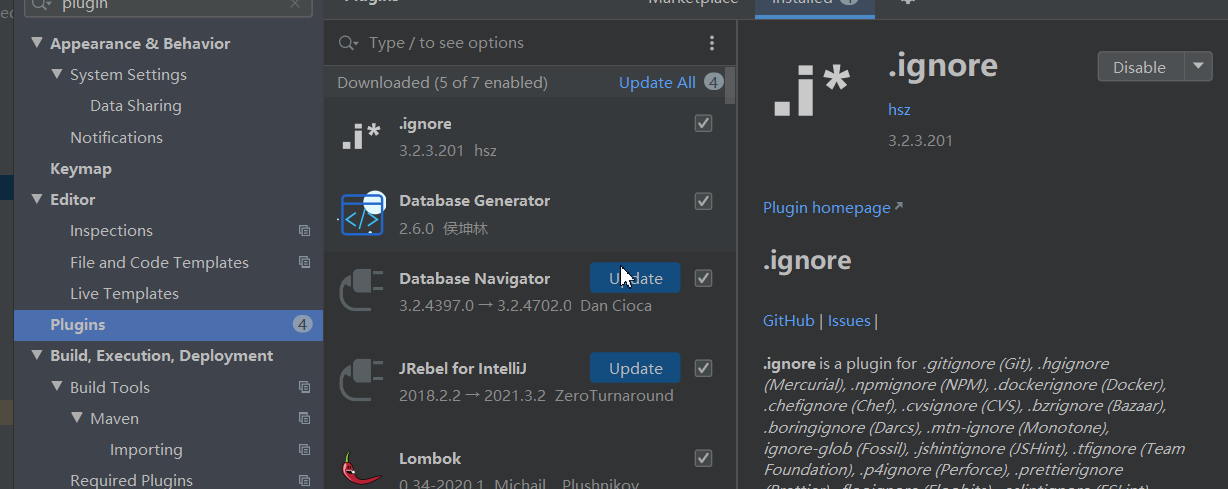Select Plugins in the settings tree

[168, 325]
